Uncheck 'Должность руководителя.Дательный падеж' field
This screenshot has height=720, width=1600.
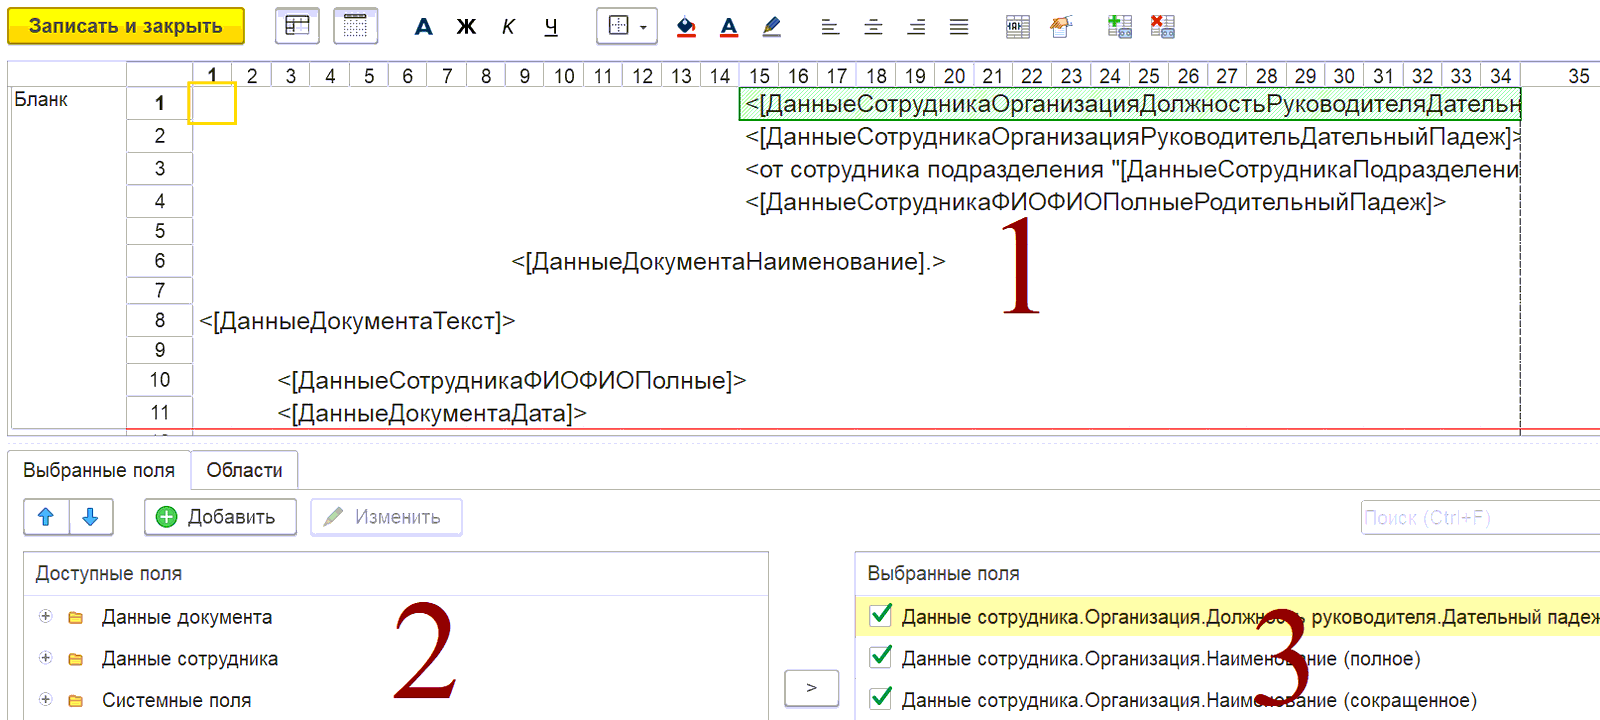tap(881, 616)
